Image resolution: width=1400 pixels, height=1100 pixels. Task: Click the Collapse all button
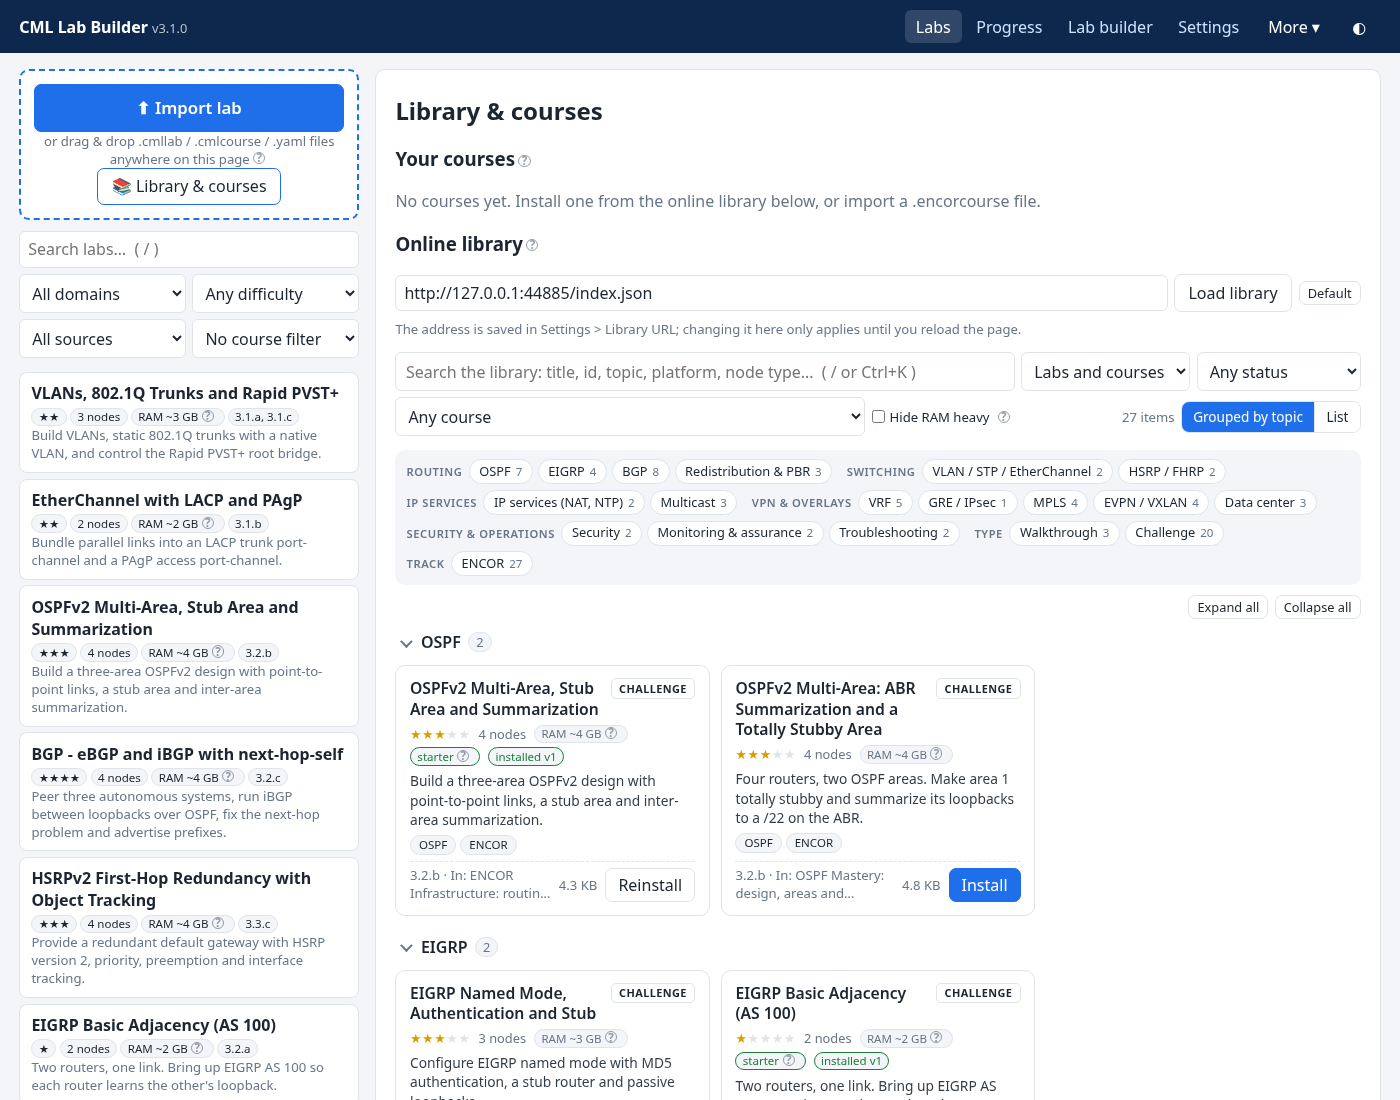pyautogui.click(x=1317, y=607)
